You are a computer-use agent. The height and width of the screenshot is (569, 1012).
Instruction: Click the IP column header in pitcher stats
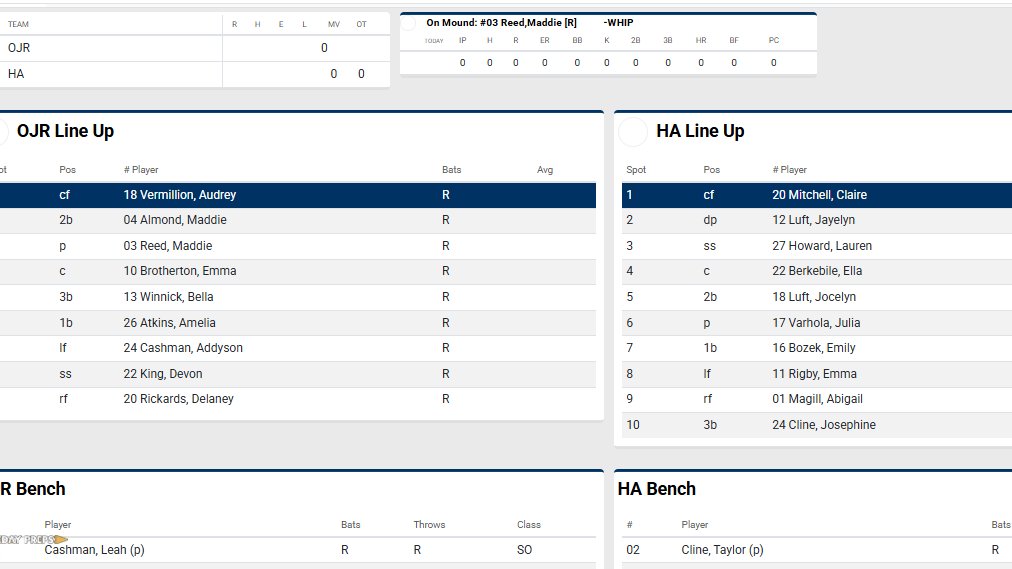[x=463, y=40]
